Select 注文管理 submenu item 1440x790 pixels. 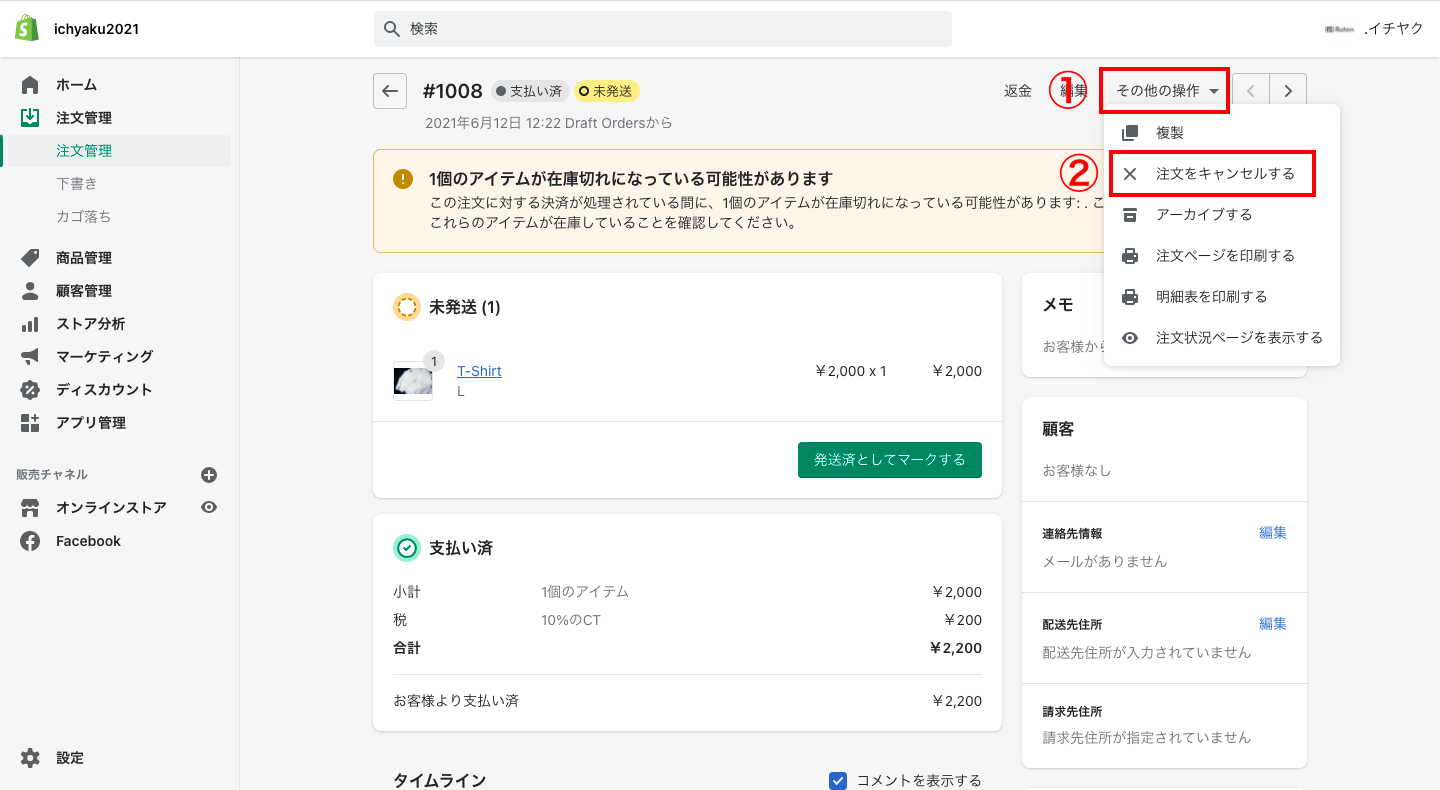click(84, 151)
